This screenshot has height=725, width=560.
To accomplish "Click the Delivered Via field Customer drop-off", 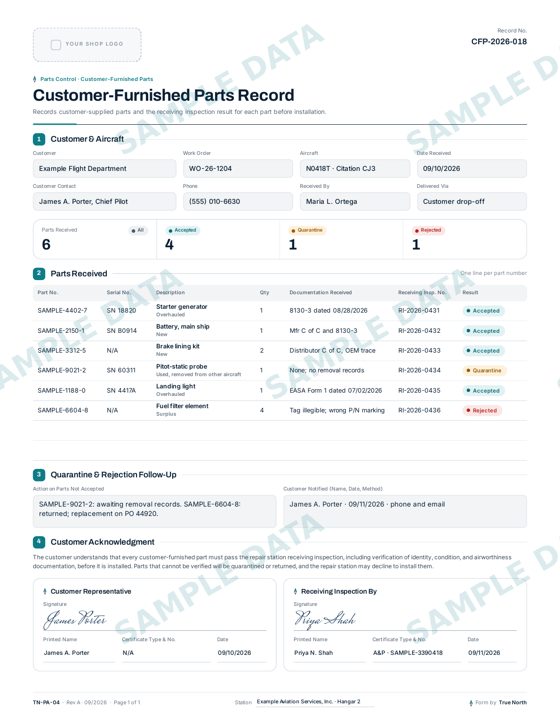I will (x=472, y=202).
